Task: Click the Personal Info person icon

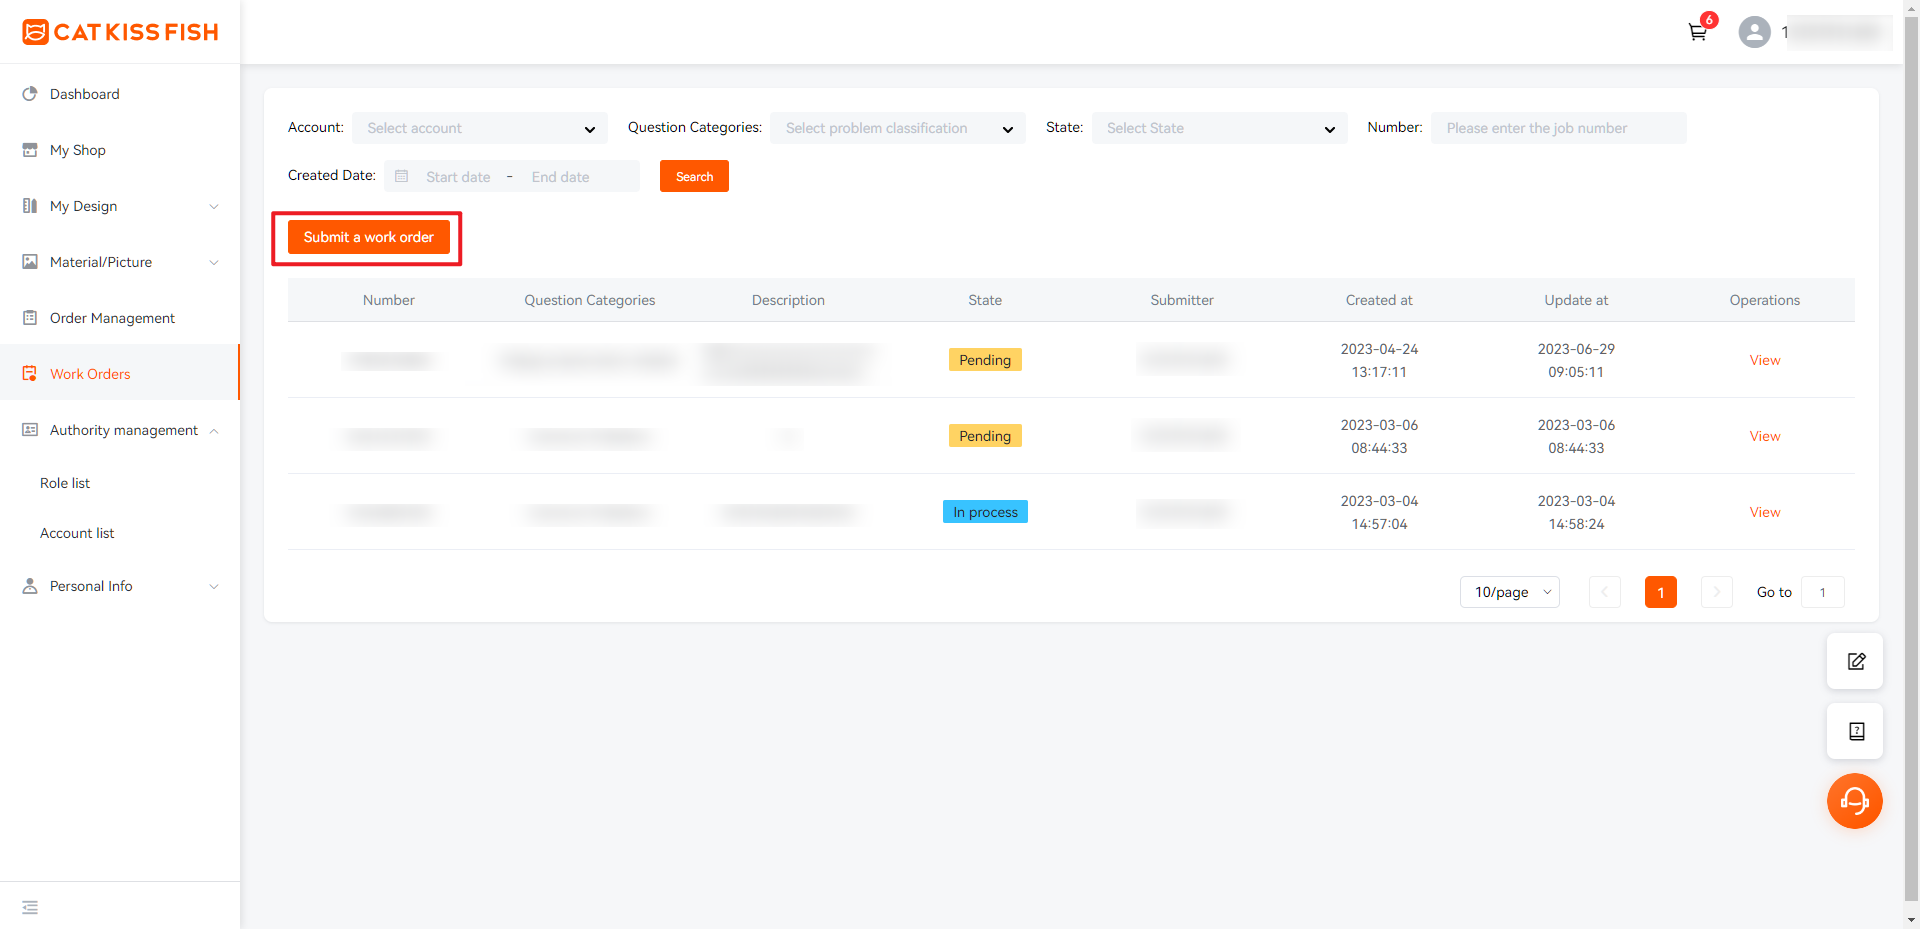Action: coord(30,586)
